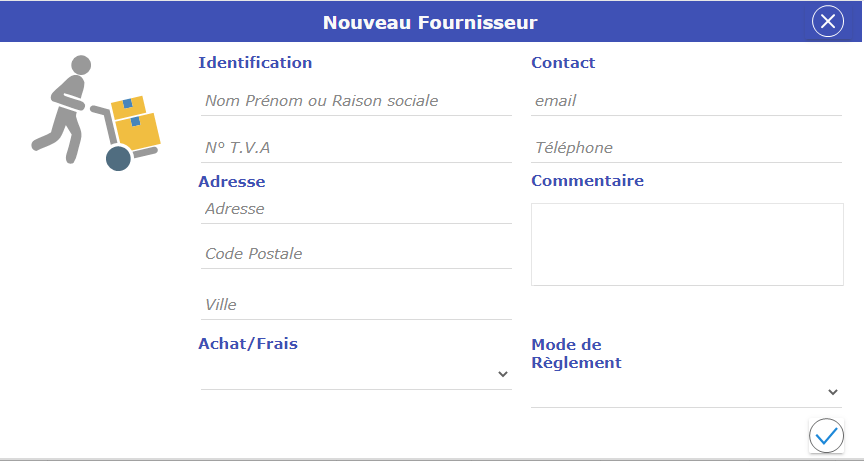Click the Identification section heading

(x=255, y=62)
